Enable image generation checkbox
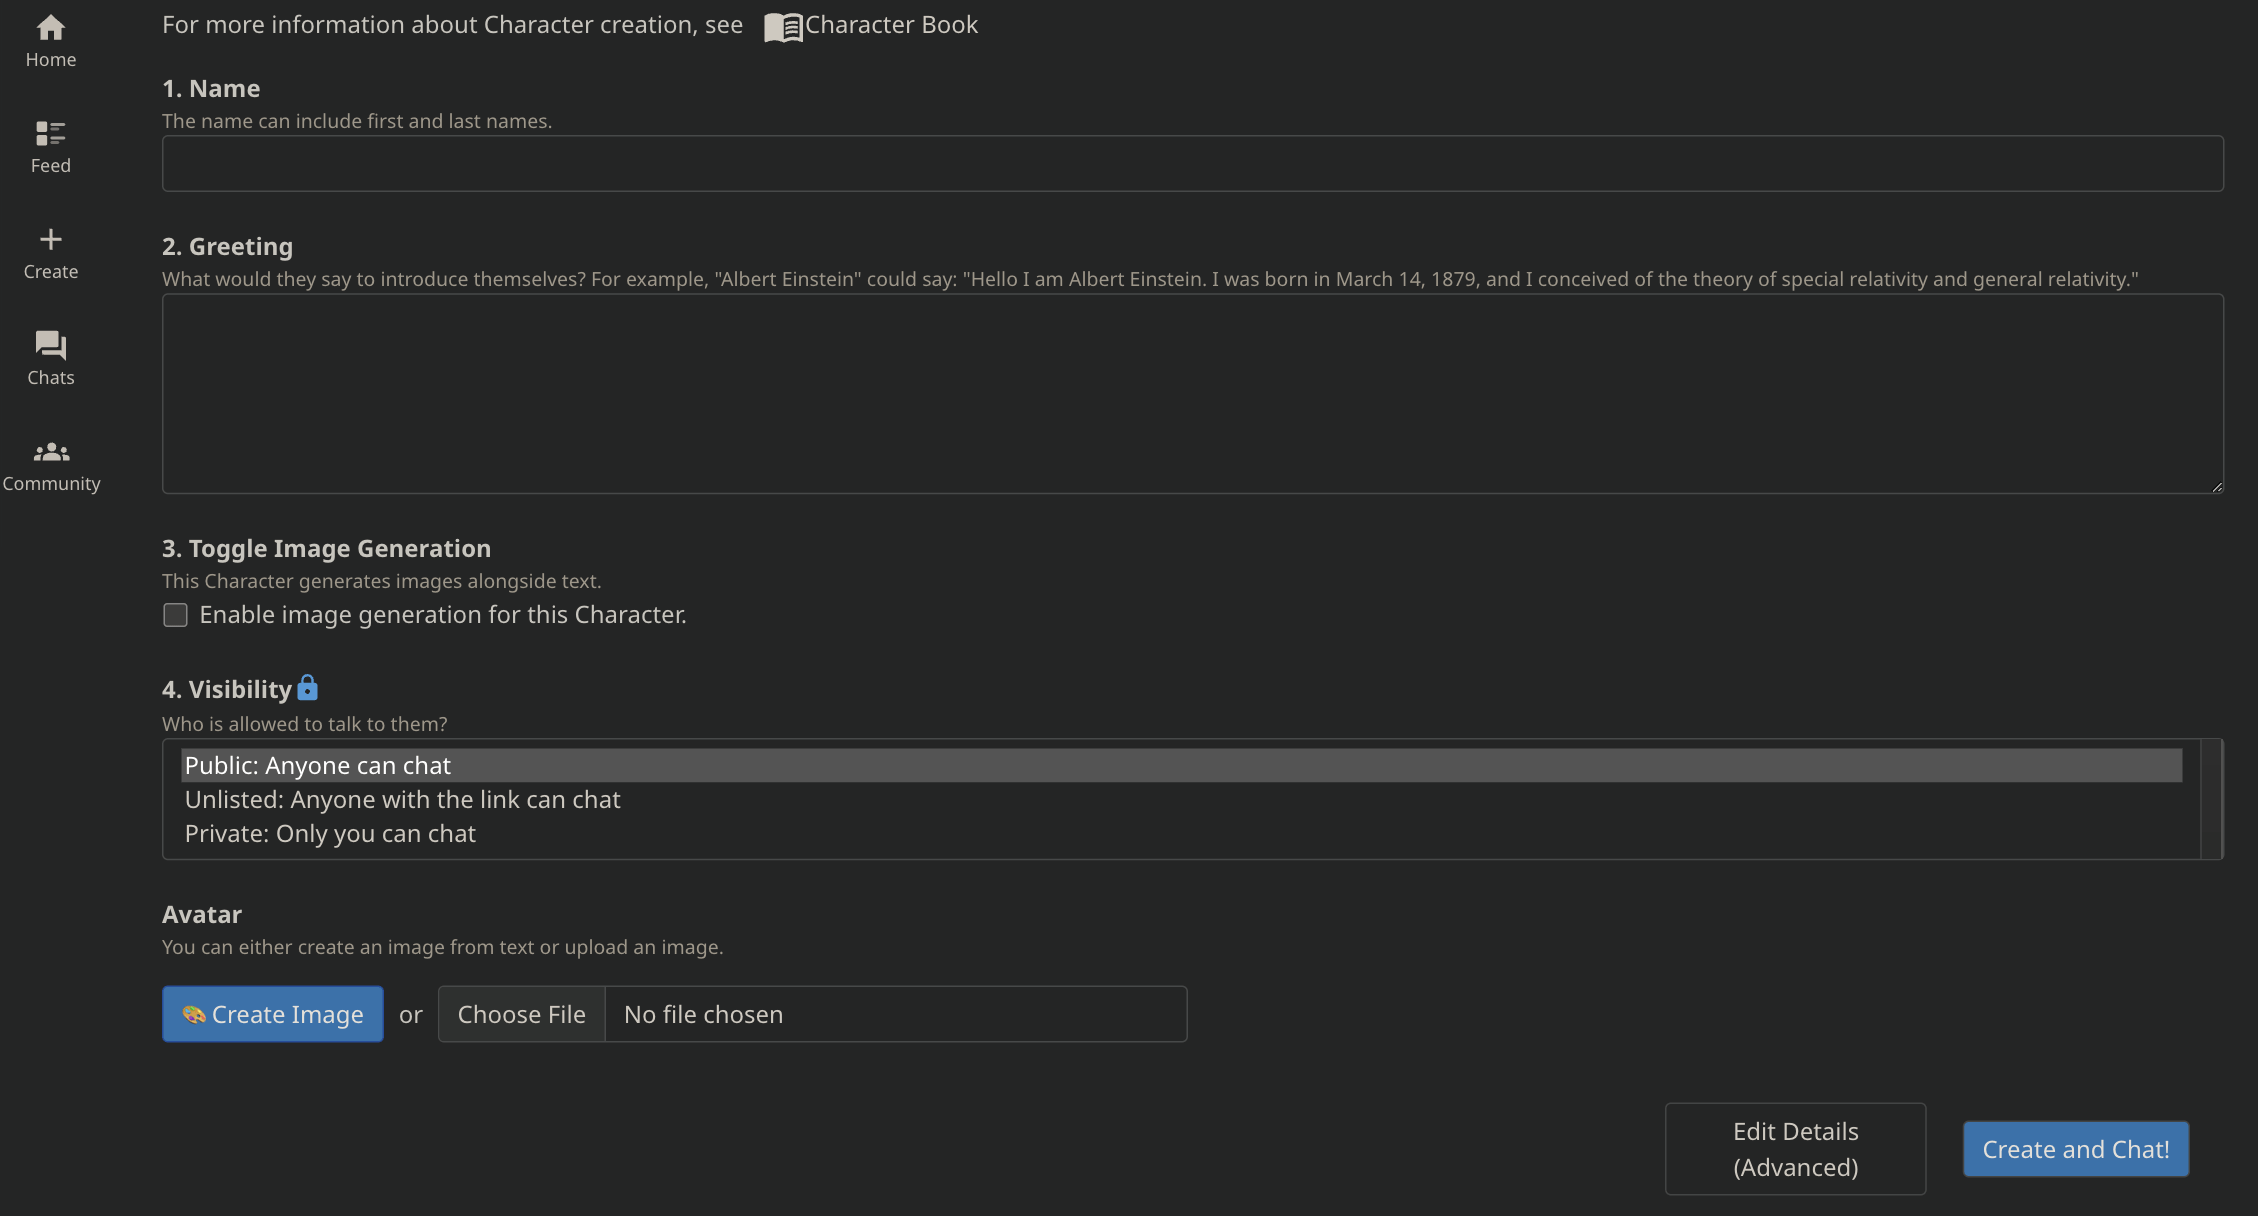This screenshot has height=1216, width=2258. click(175, 615)
